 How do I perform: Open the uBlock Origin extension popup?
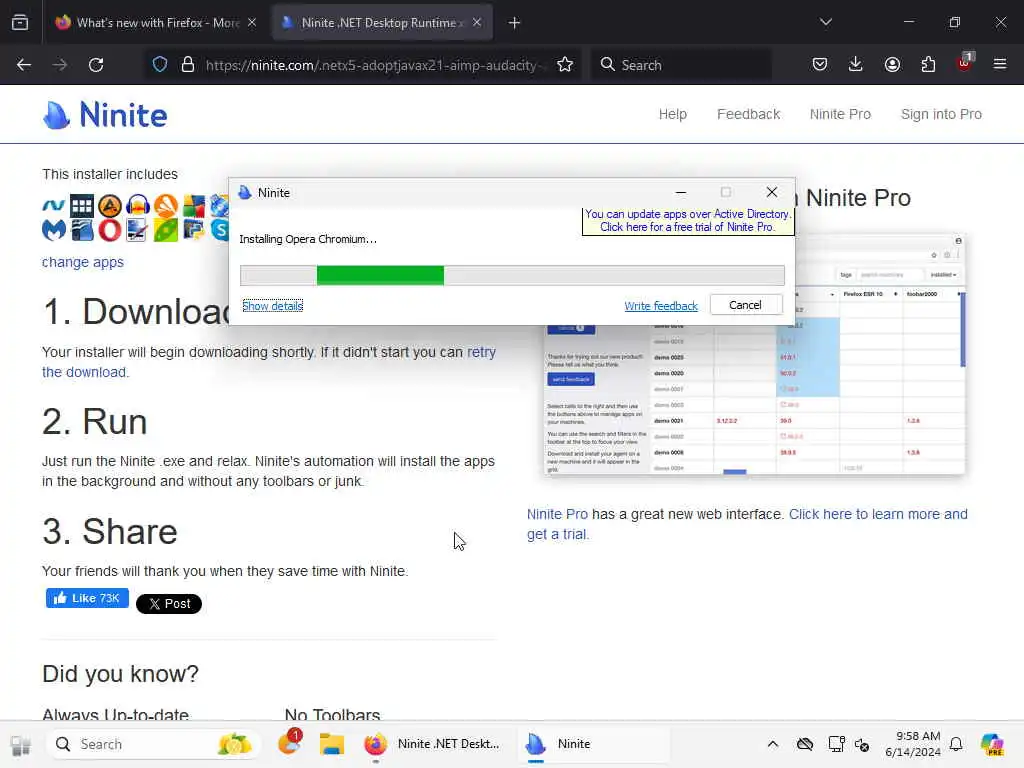(x=965, y=63)
